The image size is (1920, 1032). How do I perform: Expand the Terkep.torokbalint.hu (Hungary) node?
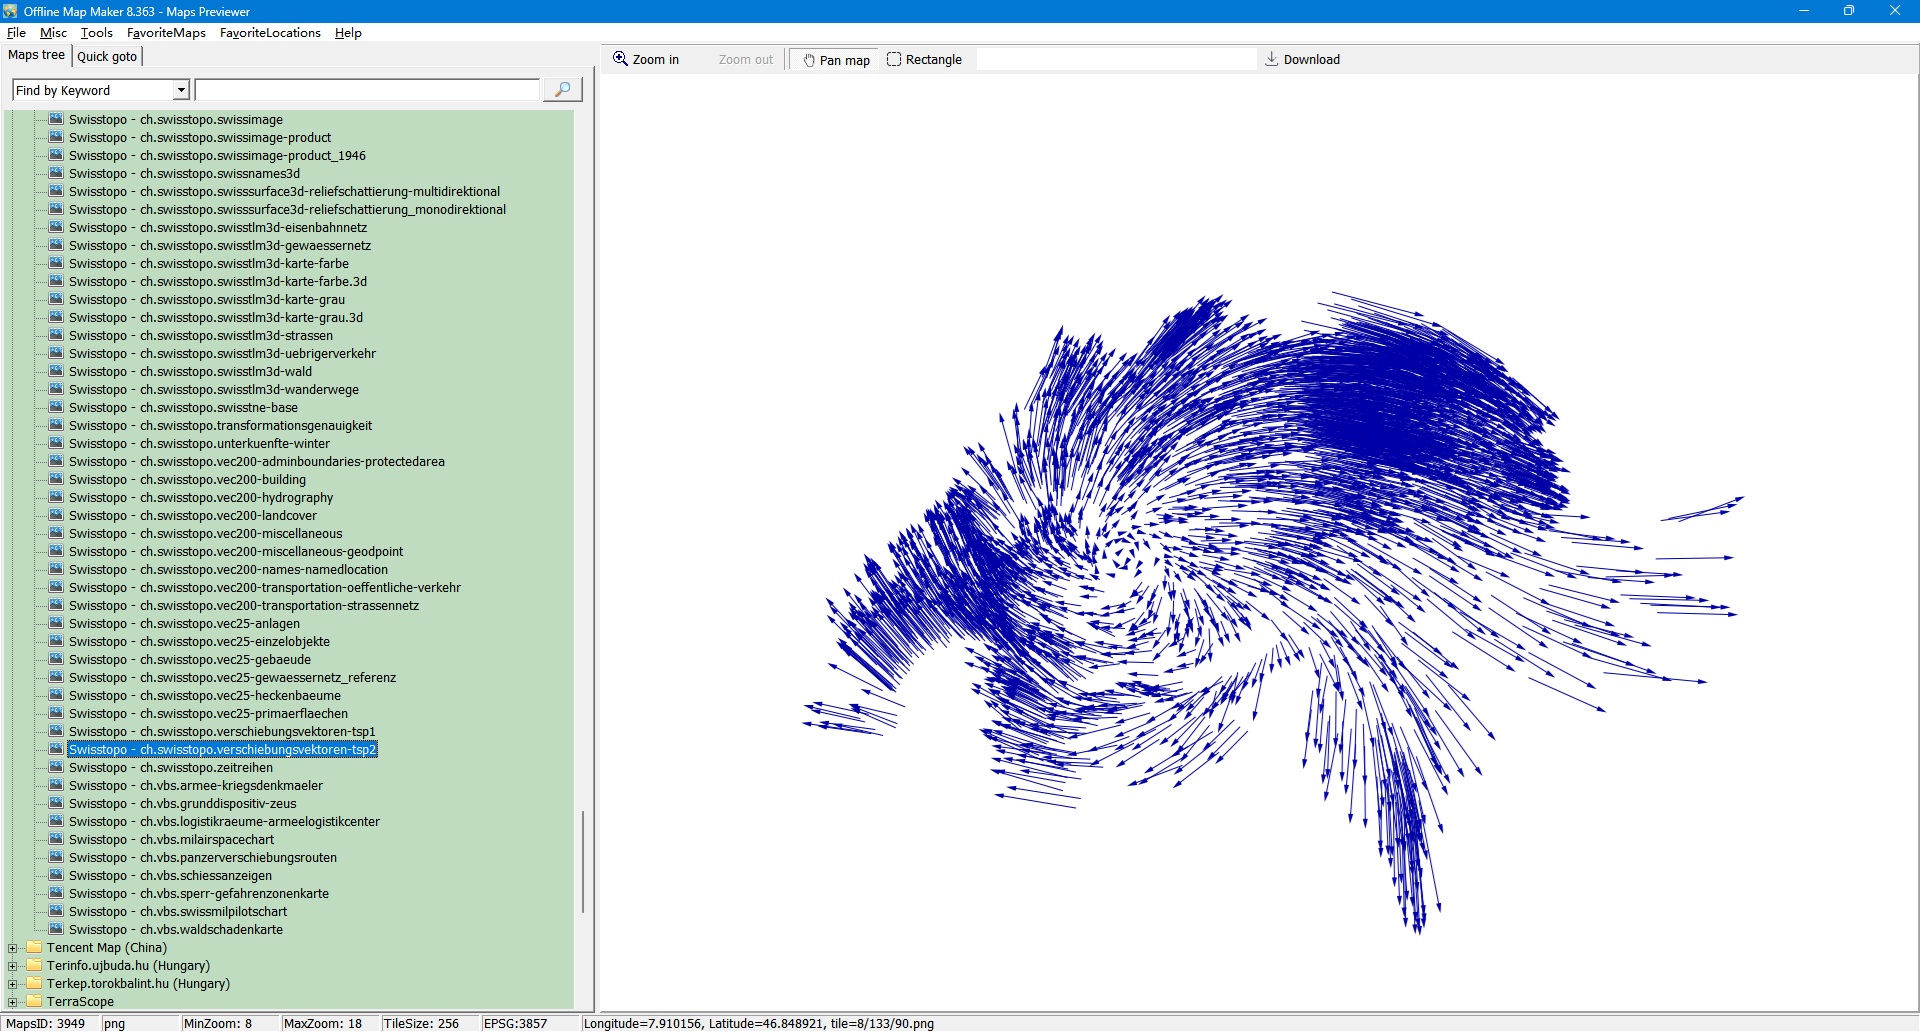13,984
